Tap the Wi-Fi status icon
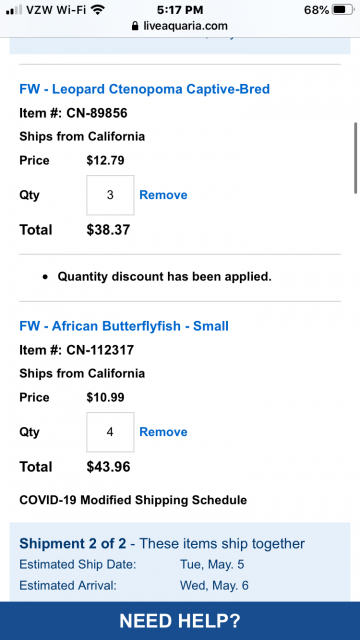The height and width of the screenshot is (640, 360). (97, 9)
